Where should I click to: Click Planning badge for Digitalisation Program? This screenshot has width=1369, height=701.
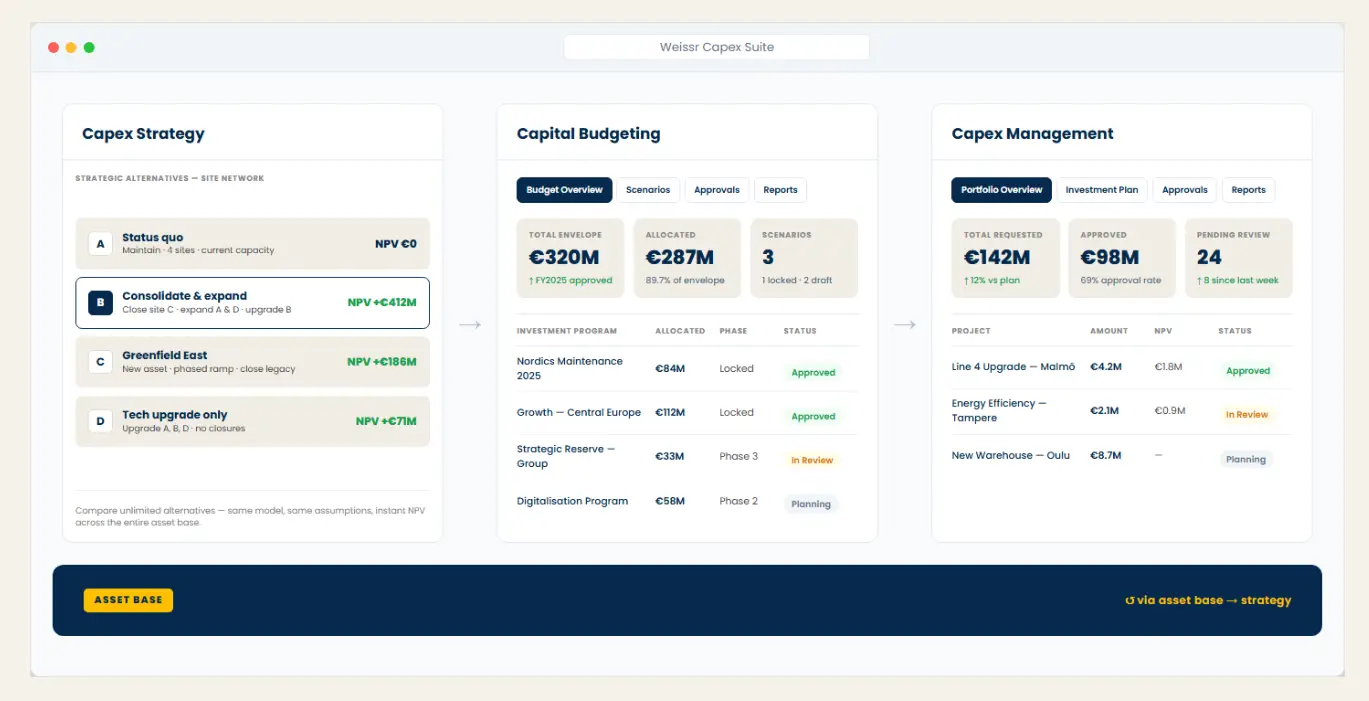811,504
